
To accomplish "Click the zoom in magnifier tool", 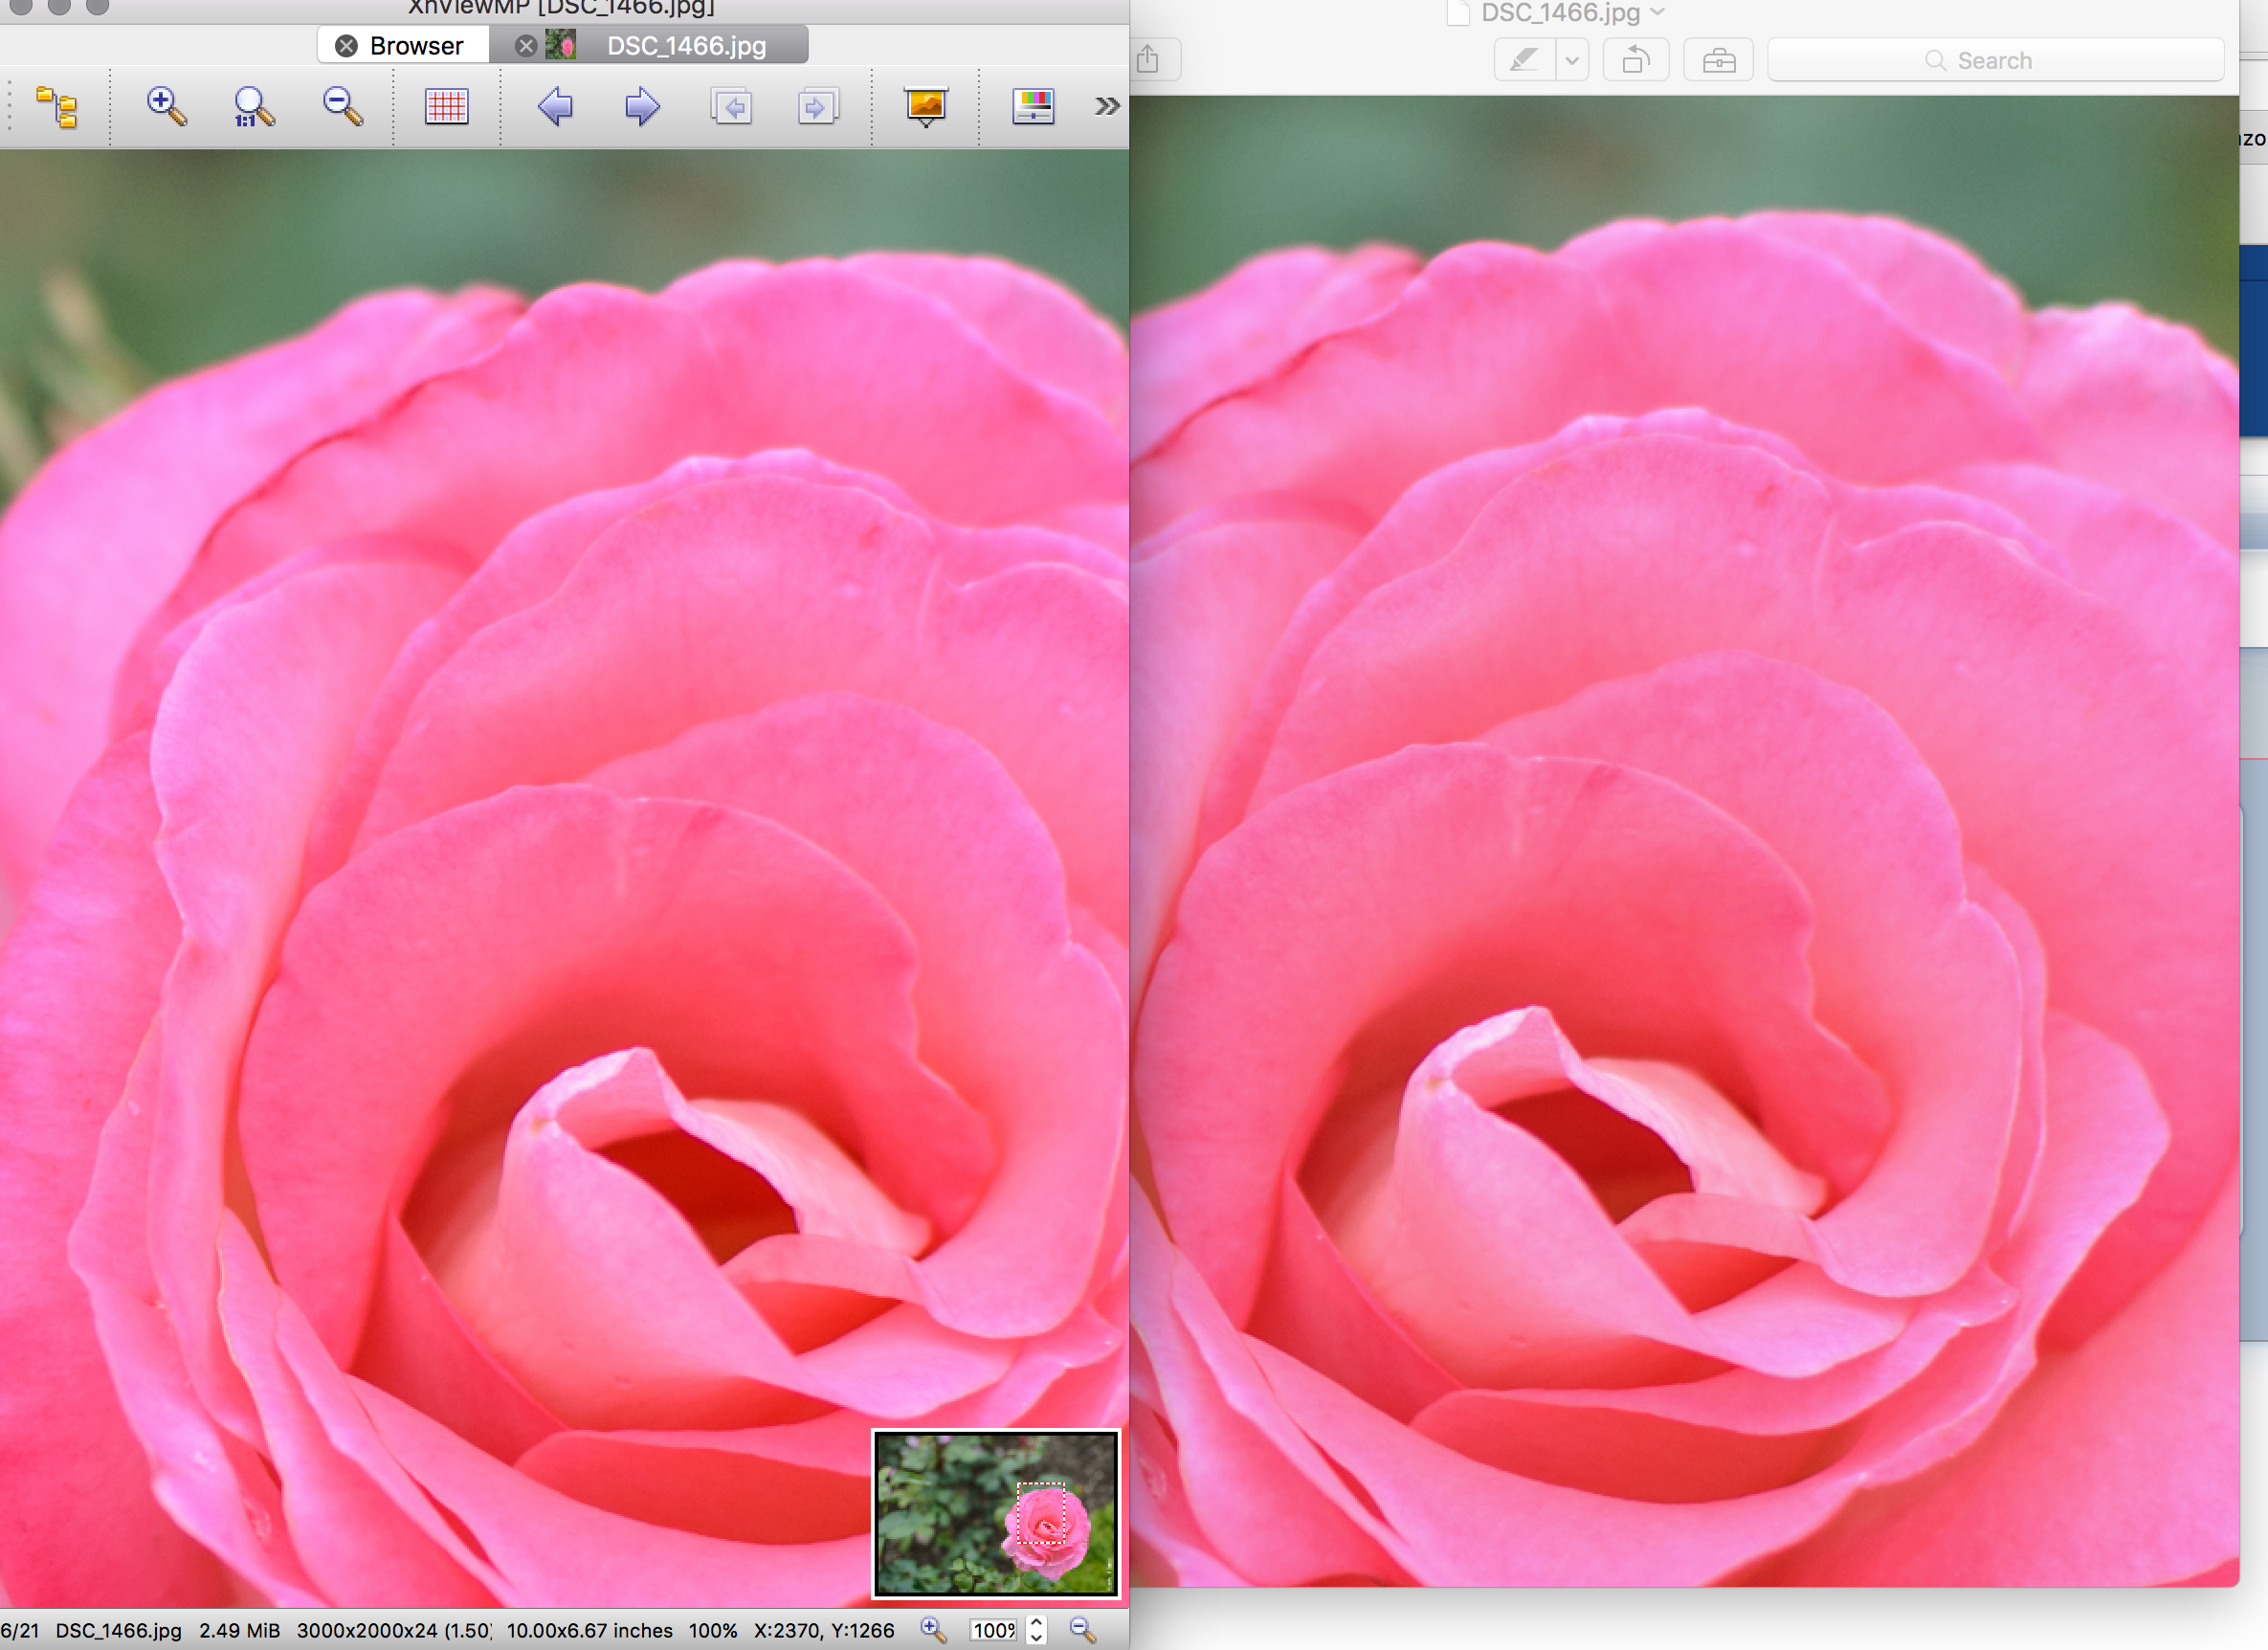I will coord(166,106).
